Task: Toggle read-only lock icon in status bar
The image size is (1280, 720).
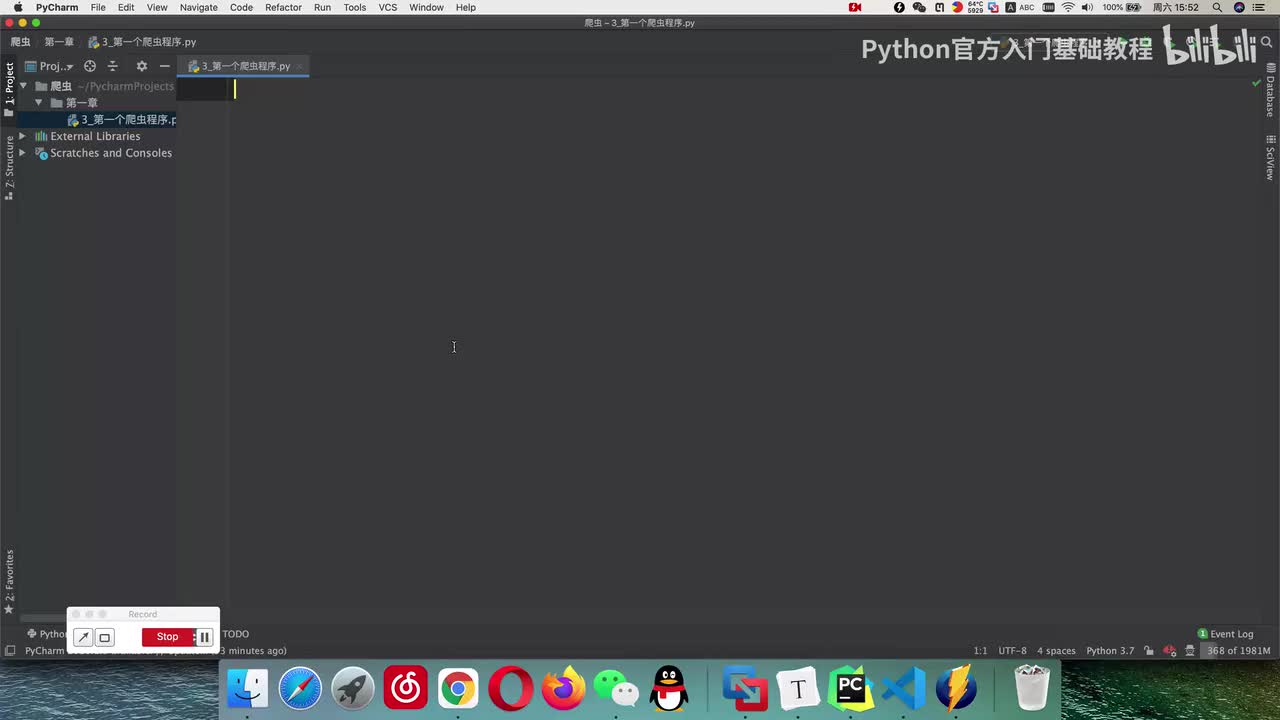Action: [x=1149, y=651]
